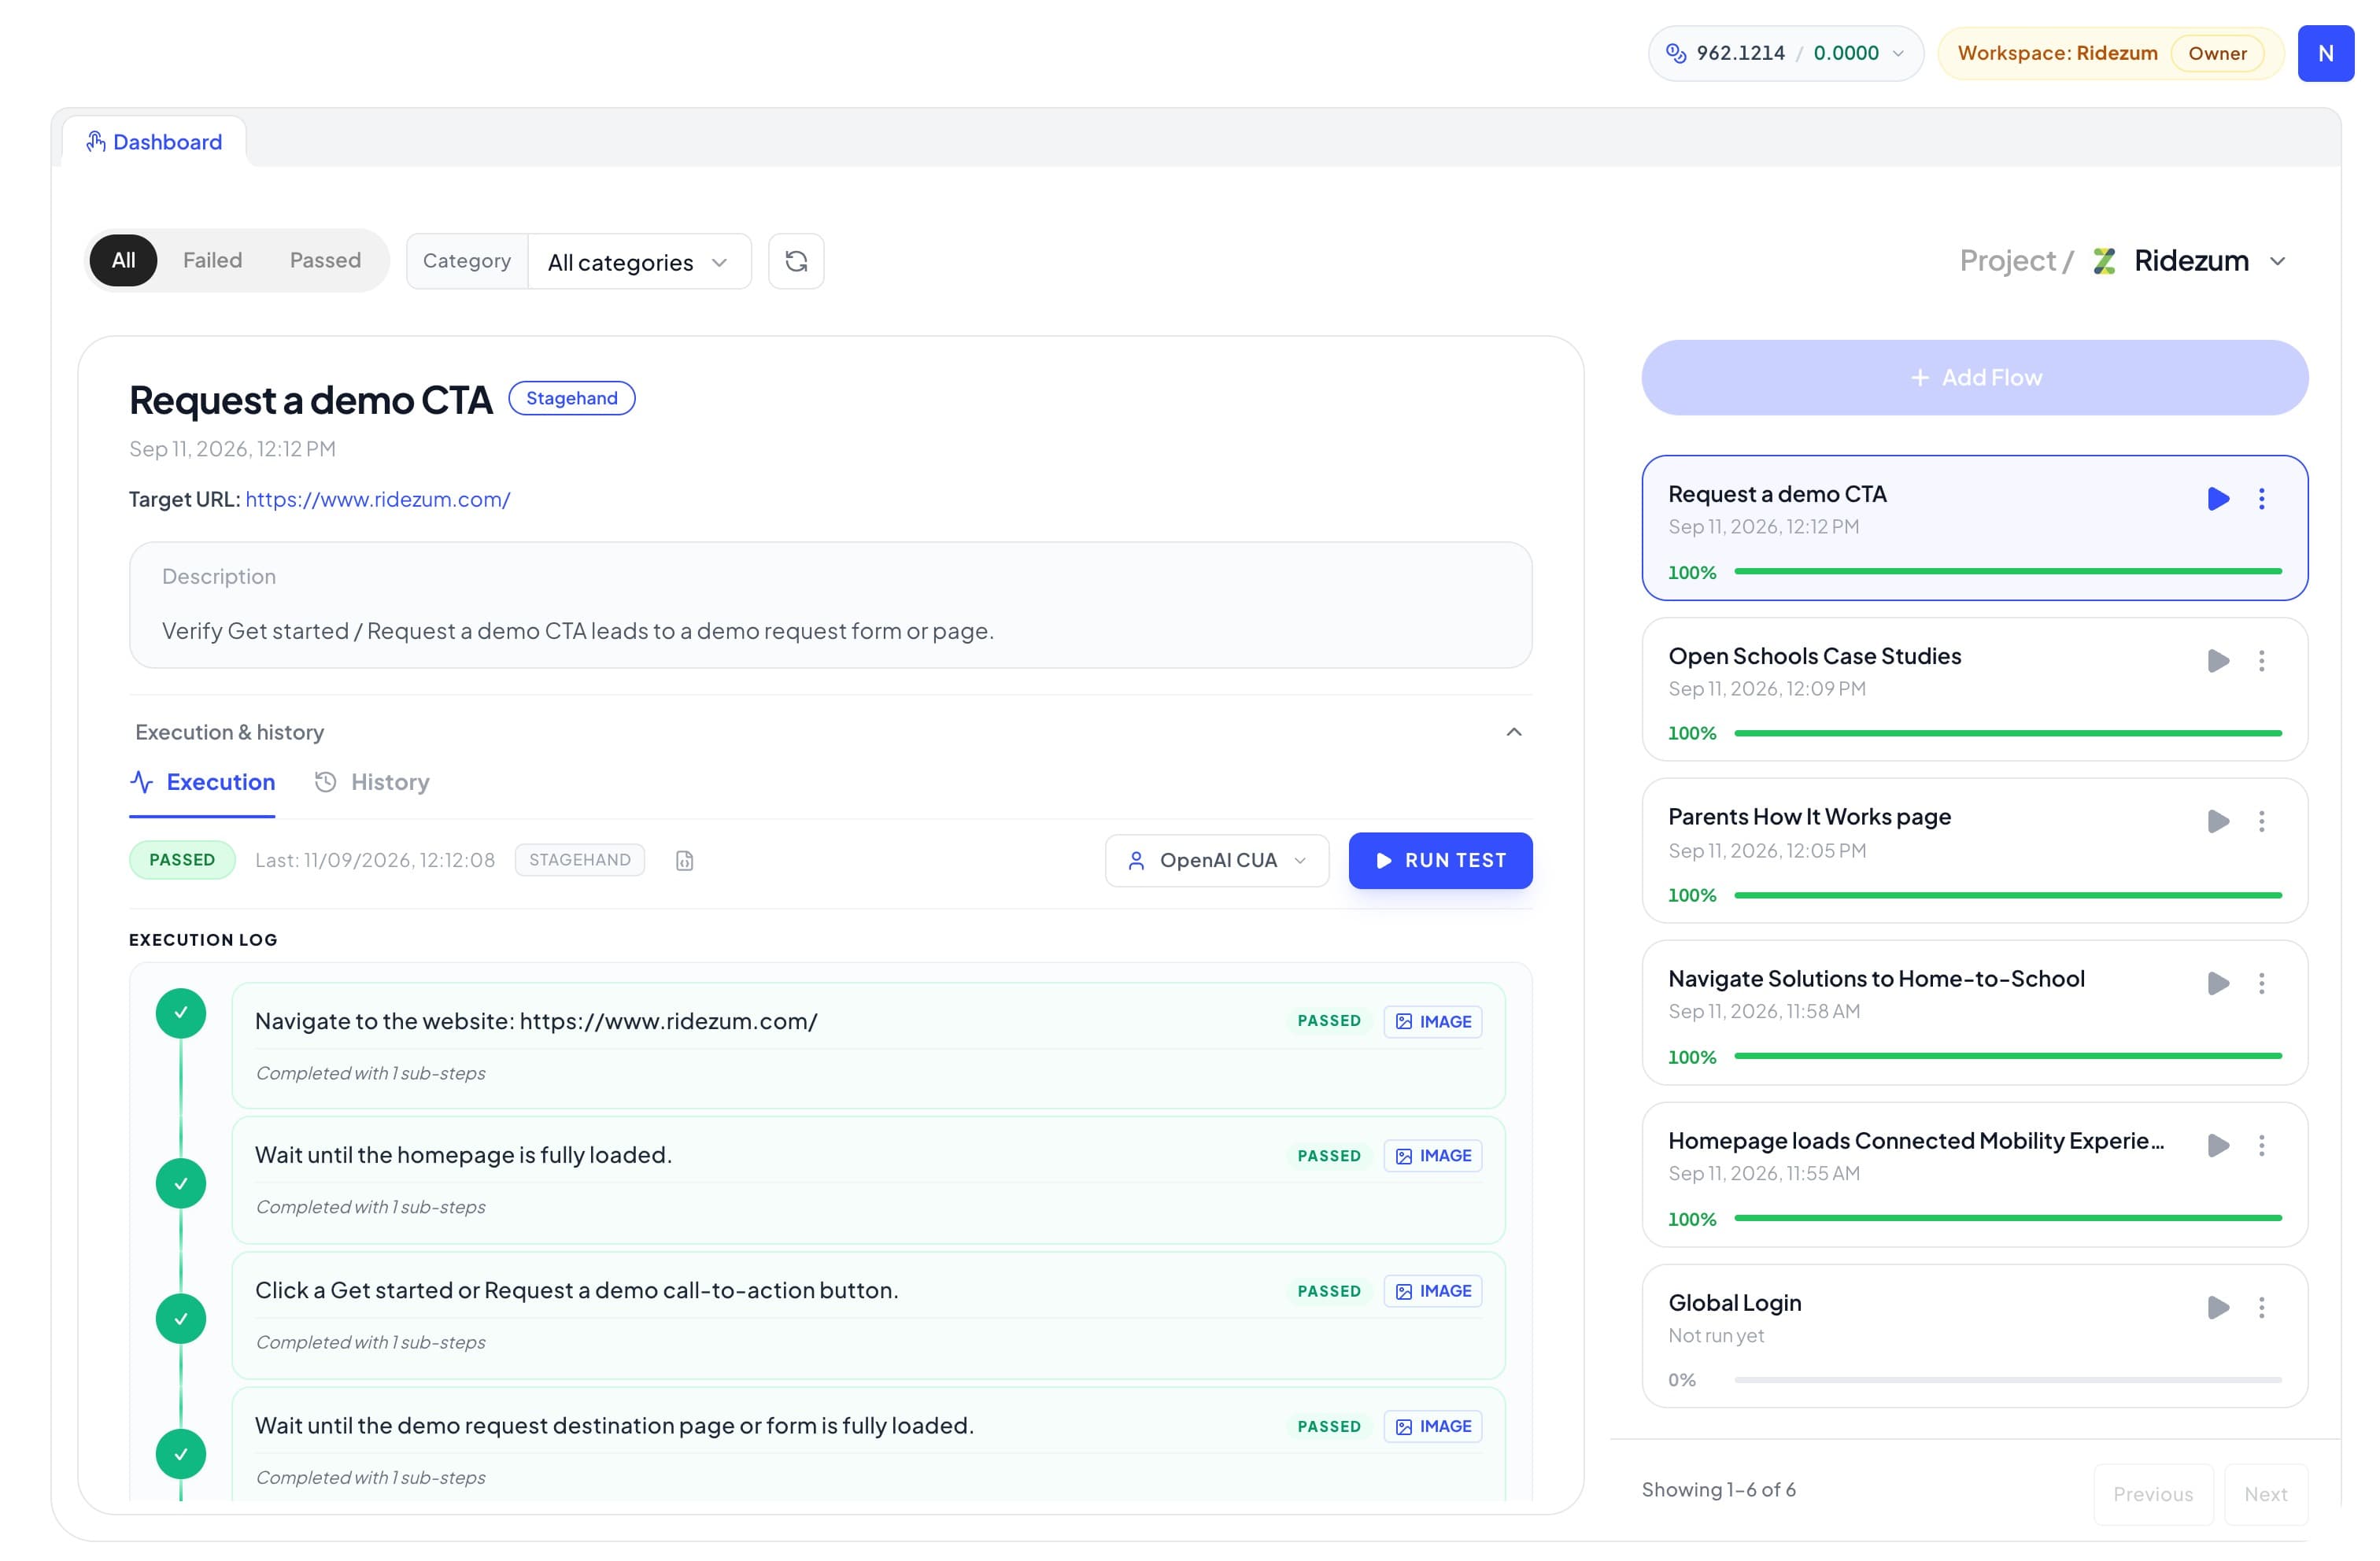Click the green check for Navigate to website step
This screenshot has width=2380, height=1561.
click(181, 1013)
